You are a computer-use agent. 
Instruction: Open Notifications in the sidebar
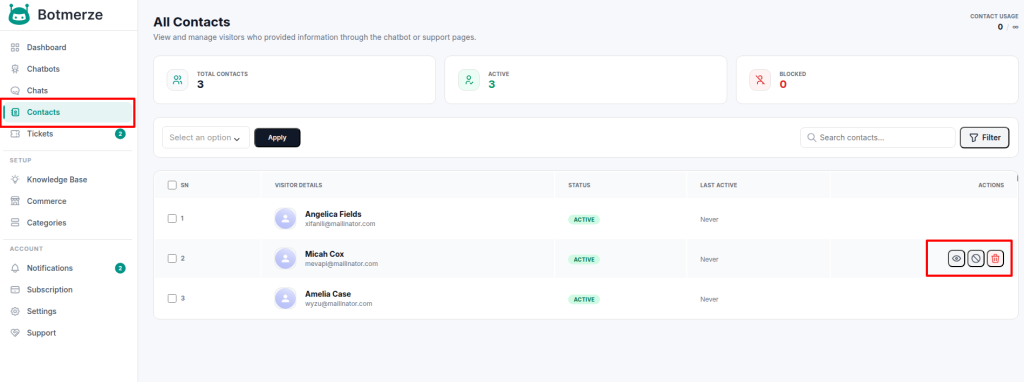69,268
